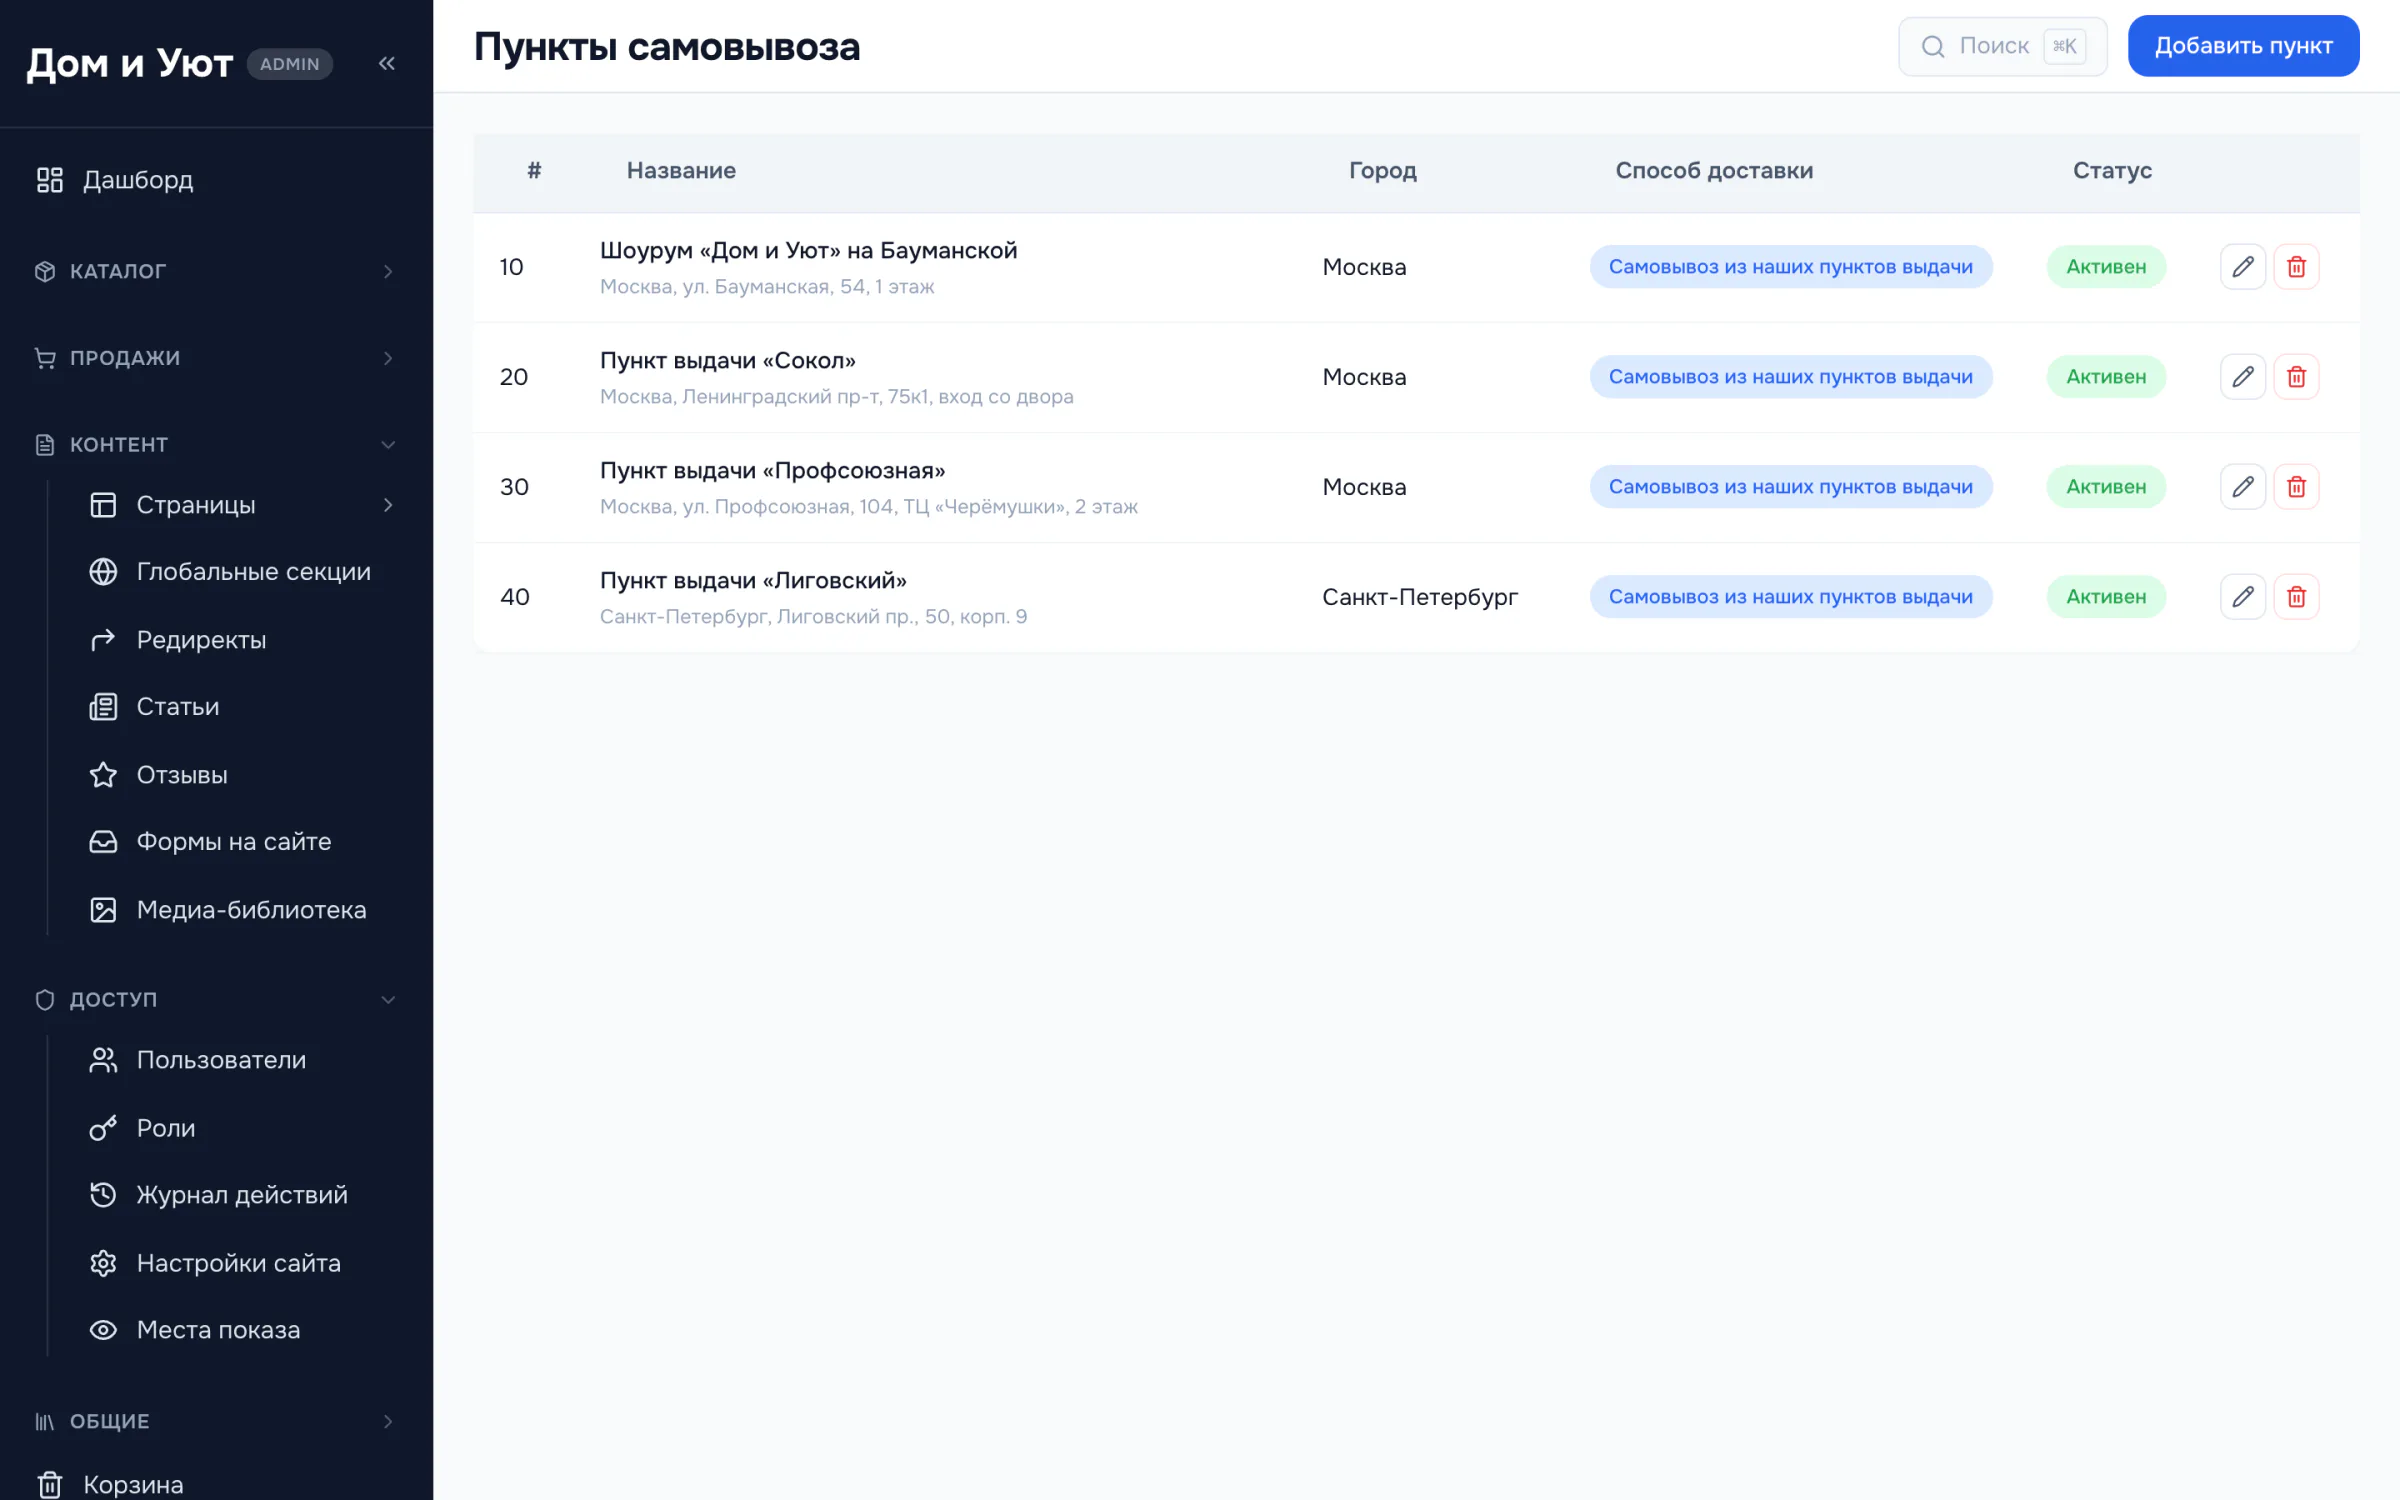
Task: Delete the Пункт выдачи «Сокол» row
Action: click(x=2296, y=377)
